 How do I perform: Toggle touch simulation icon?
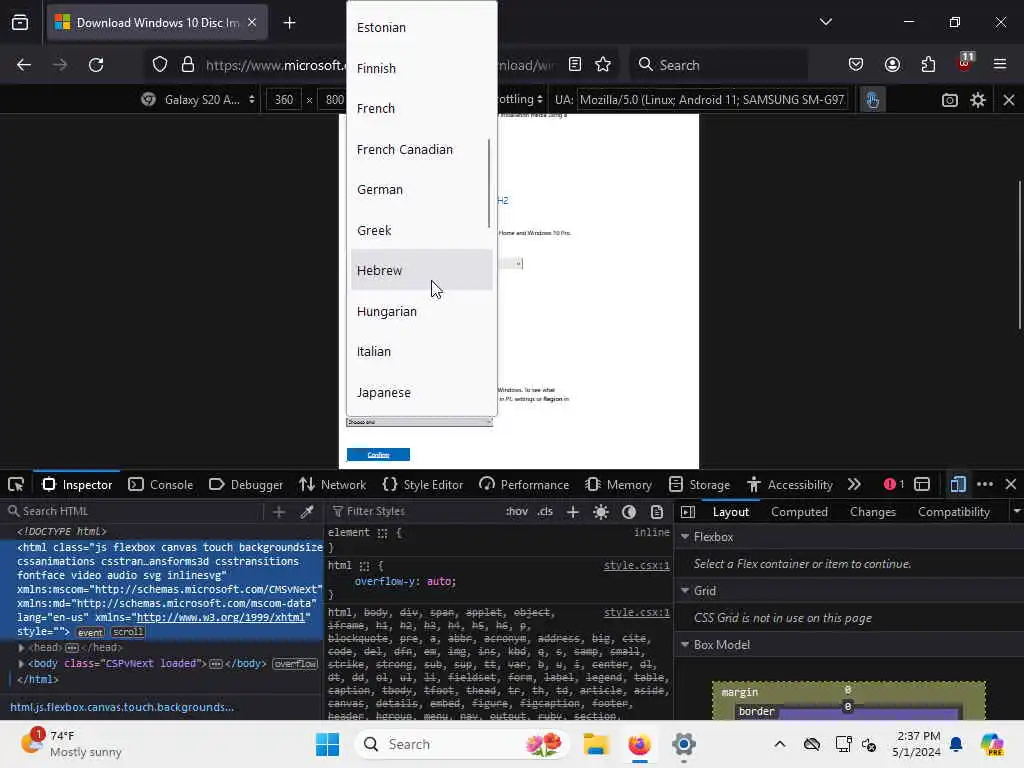[872, 100]
